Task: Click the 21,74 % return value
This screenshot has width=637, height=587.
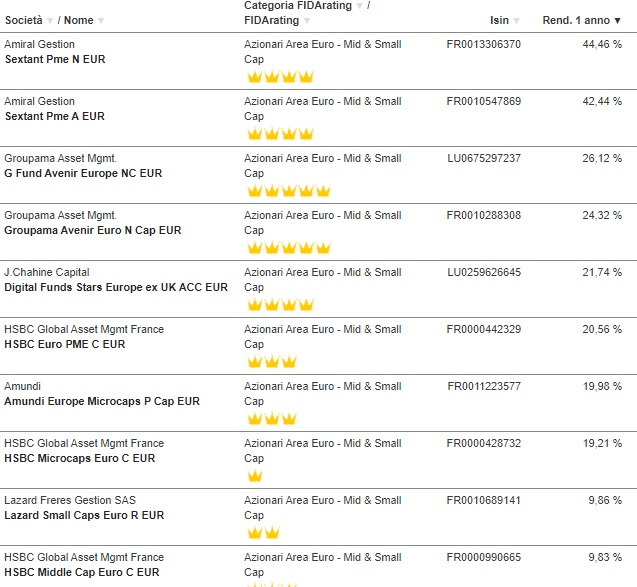Action: click(602, 272)
